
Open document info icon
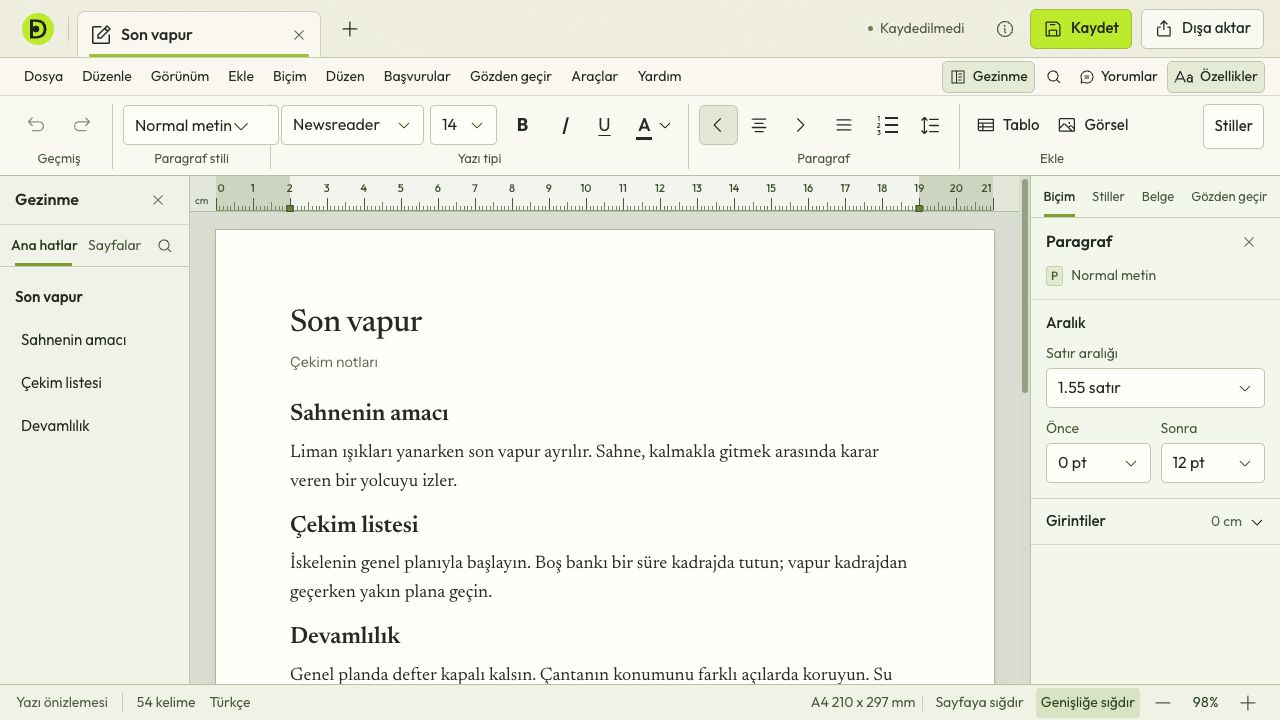click(x=1005, y=29)
